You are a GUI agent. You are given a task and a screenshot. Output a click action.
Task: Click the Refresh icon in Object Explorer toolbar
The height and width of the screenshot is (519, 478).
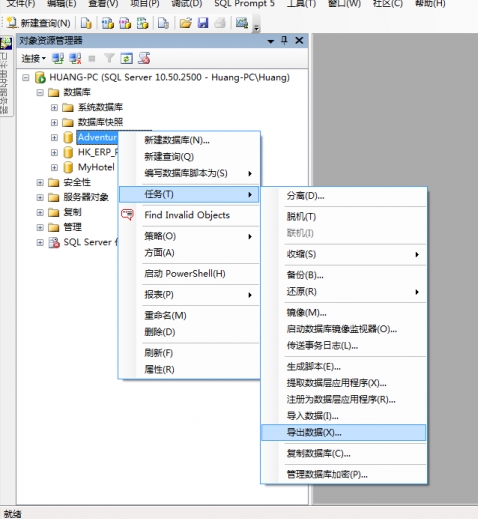coord(126,59)
